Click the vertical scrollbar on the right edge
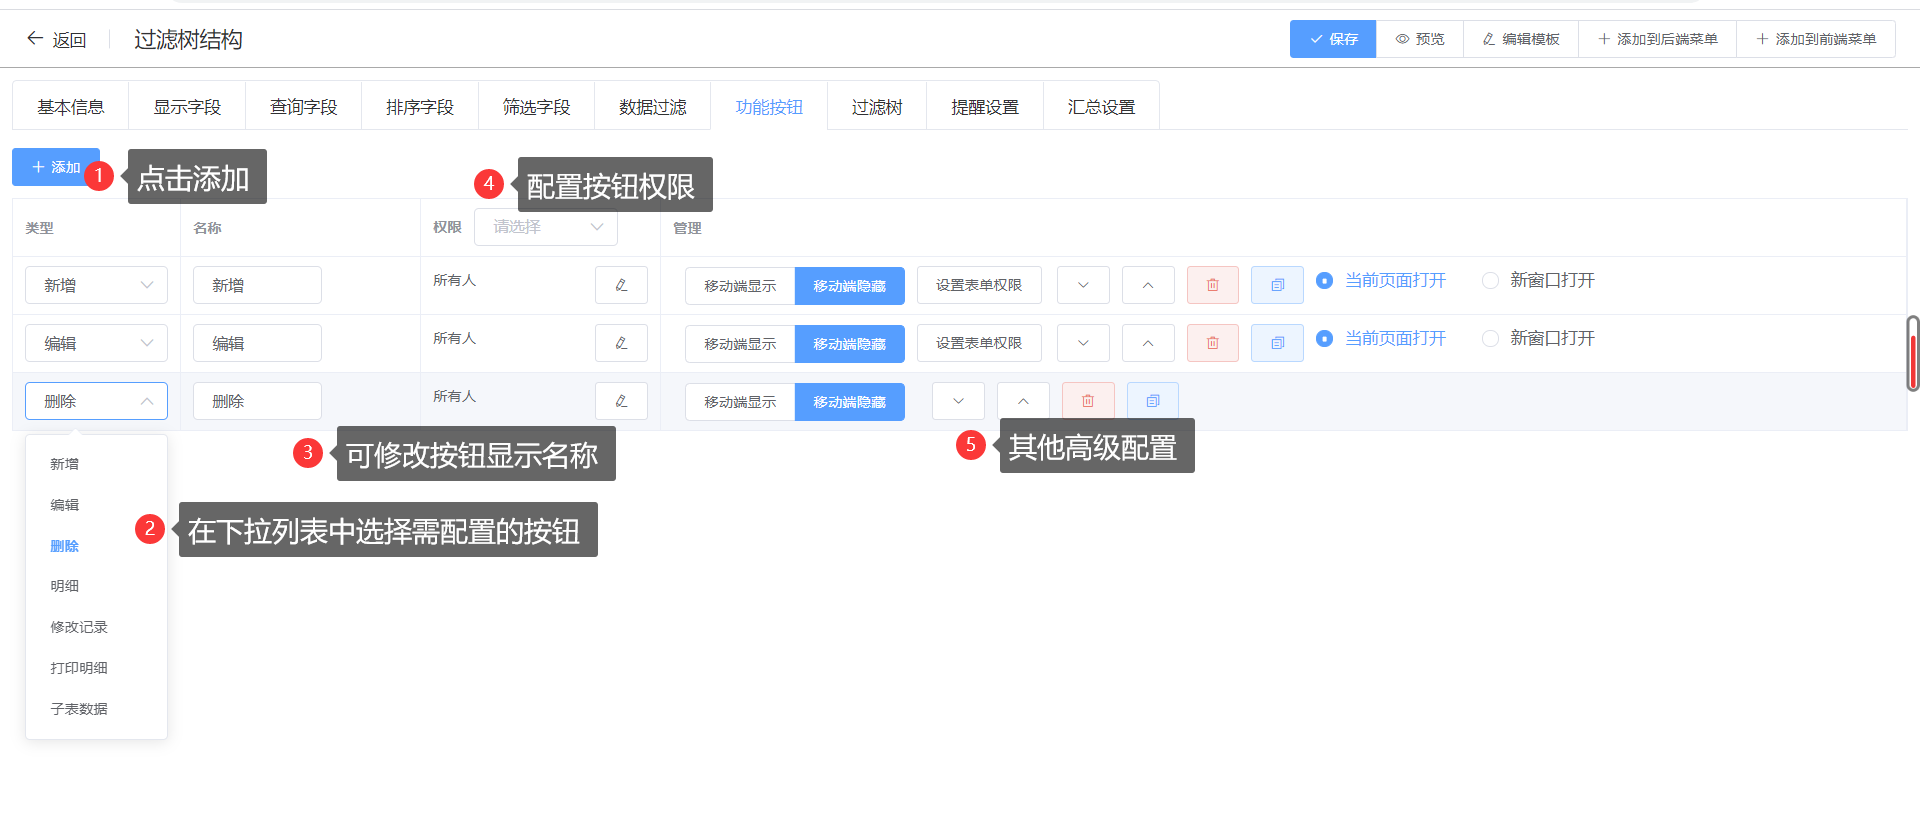The image size is (1920, 819). pos(1912,353)
